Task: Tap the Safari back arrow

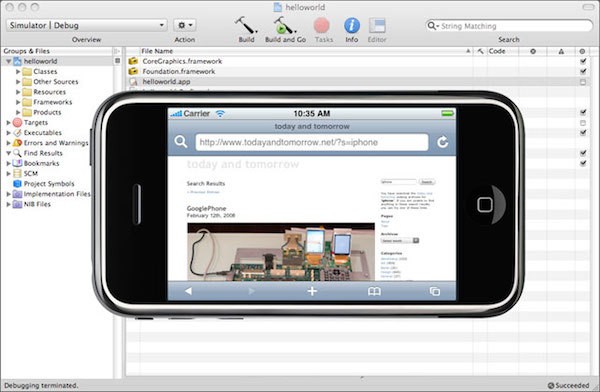Action: pos(188,291)
